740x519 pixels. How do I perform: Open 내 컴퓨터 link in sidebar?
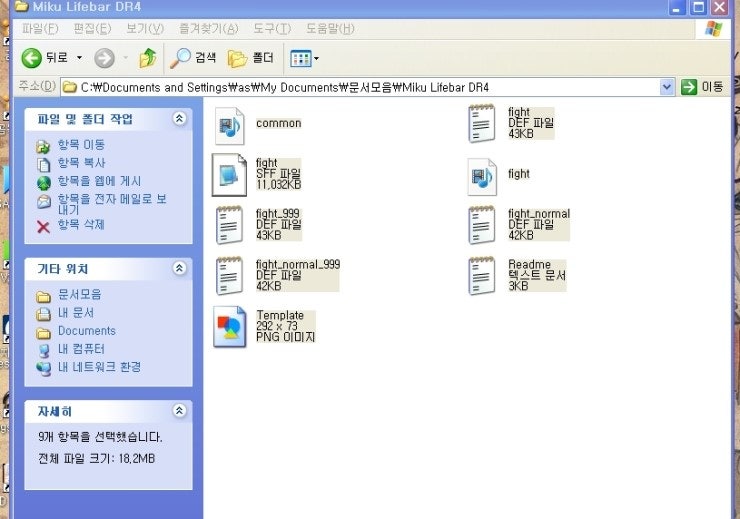tap(81, 349)
